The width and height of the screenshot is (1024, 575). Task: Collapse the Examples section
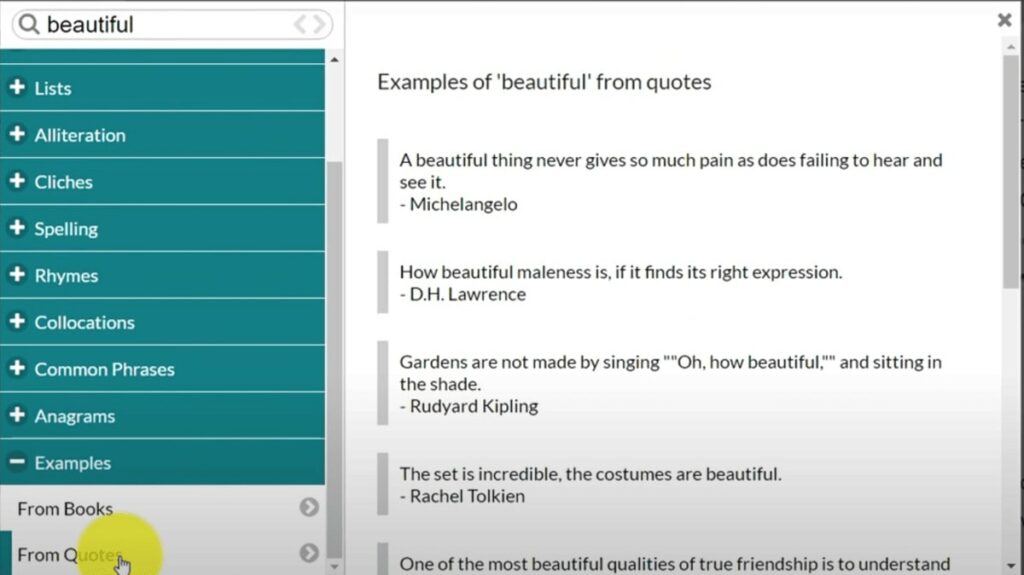click(162, 463)
